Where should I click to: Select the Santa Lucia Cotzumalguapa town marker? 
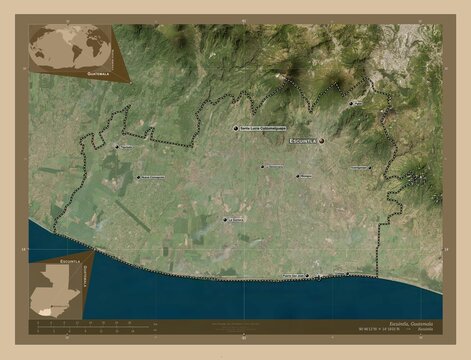(x=236, y=128)
